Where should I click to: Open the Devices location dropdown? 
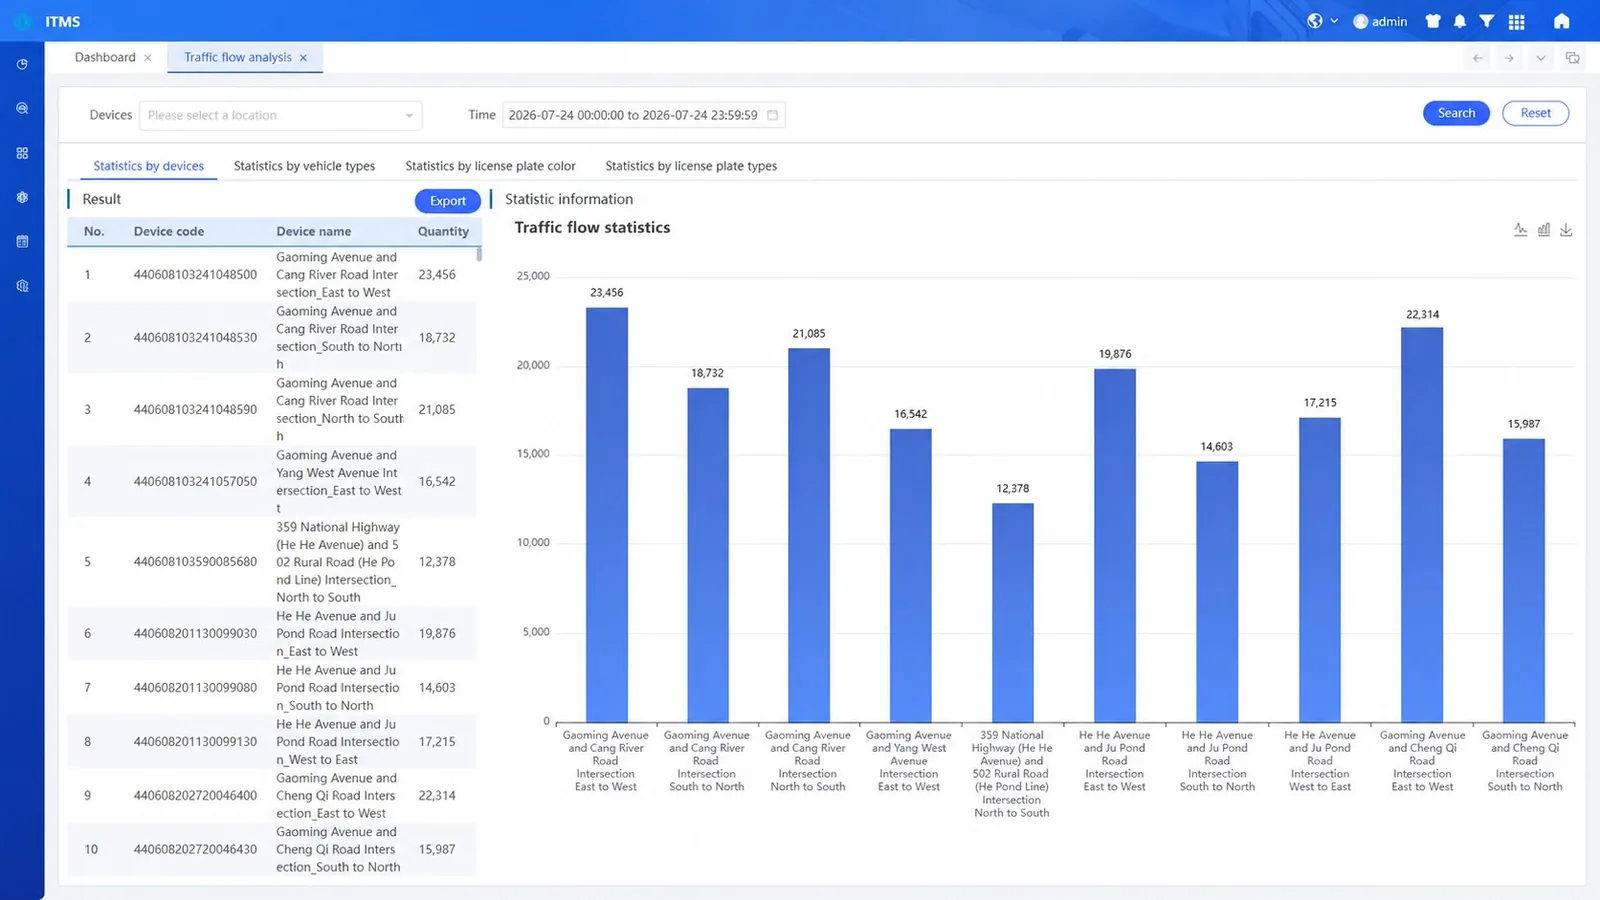[x=281, y=115]
